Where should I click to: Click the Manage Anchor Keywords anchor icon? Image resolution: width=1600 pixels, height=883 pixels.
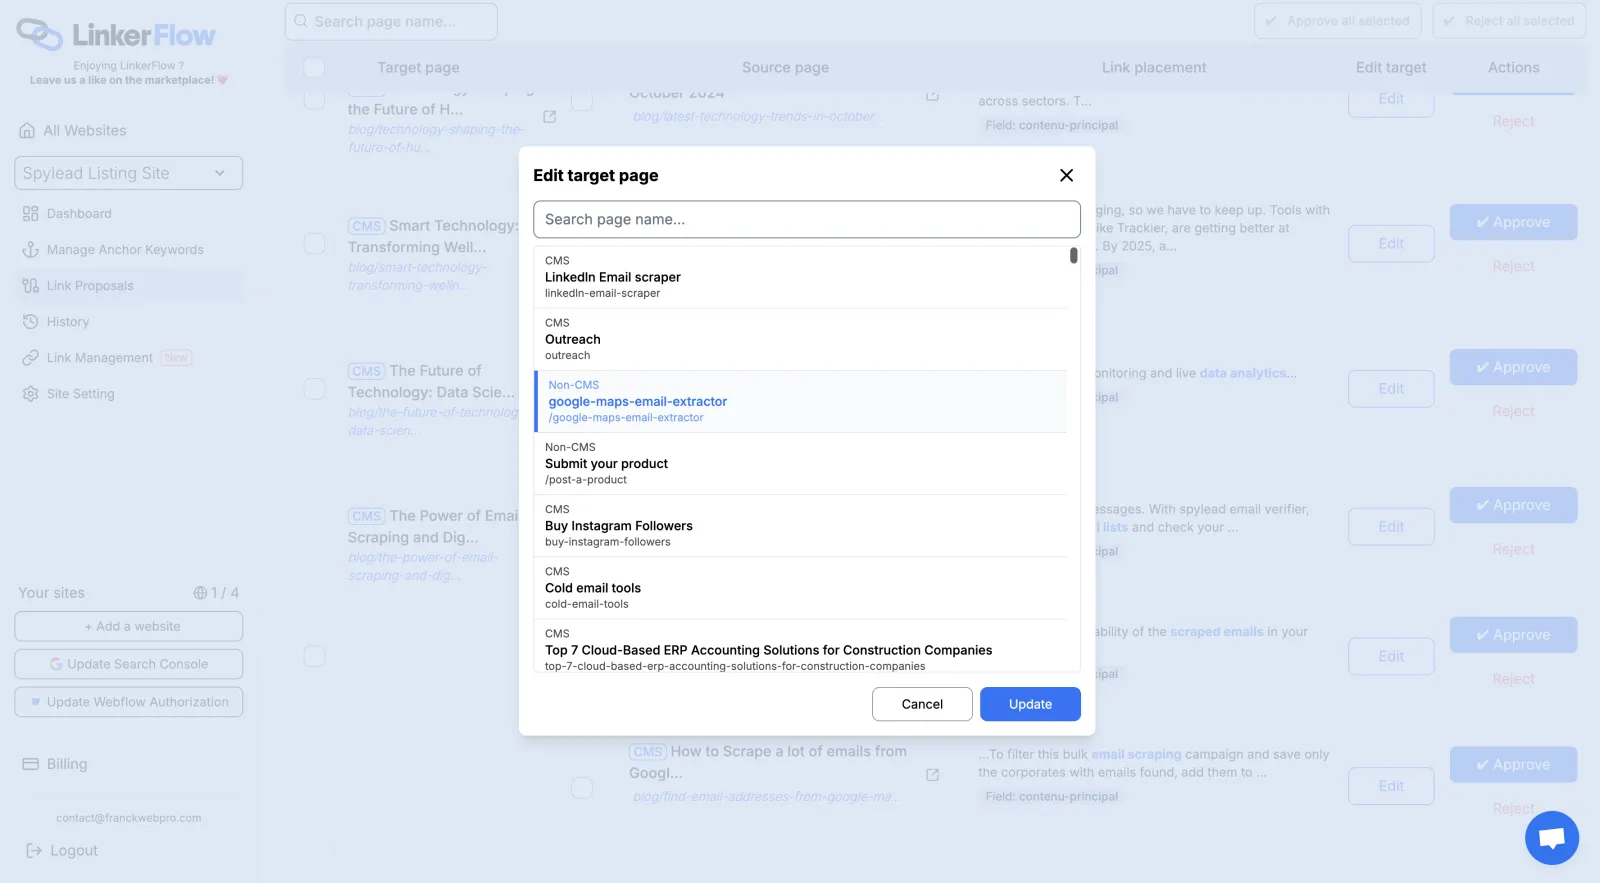(30, 250)
